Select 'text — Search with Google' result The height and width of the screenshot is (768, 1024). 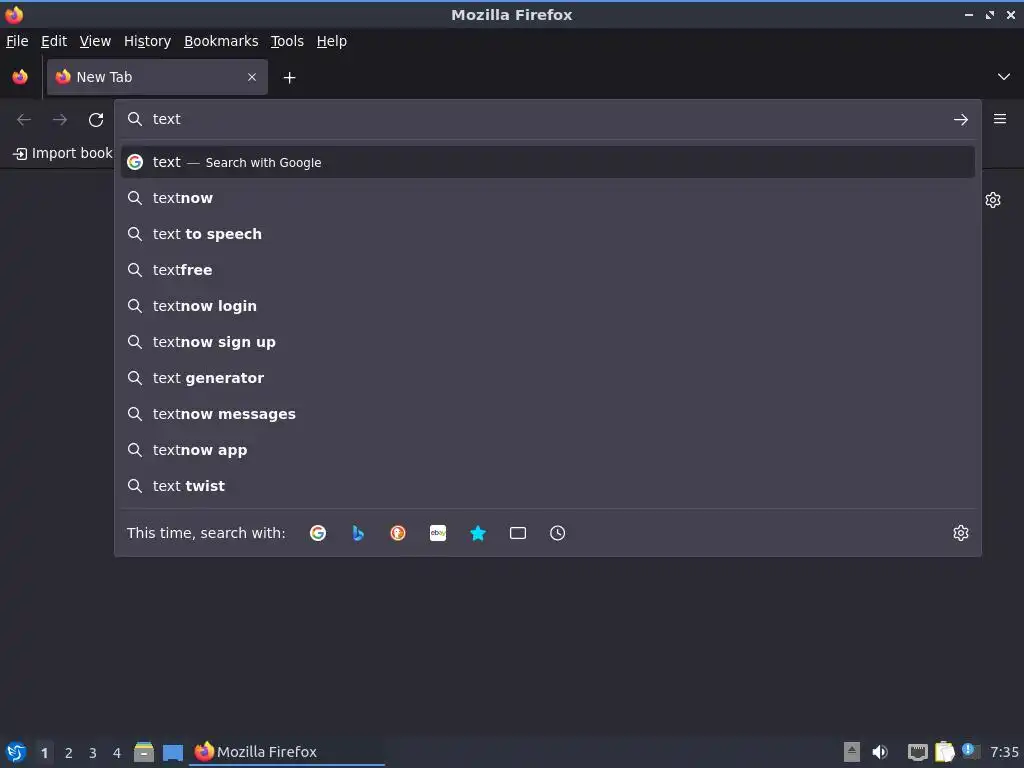point(548,162)
